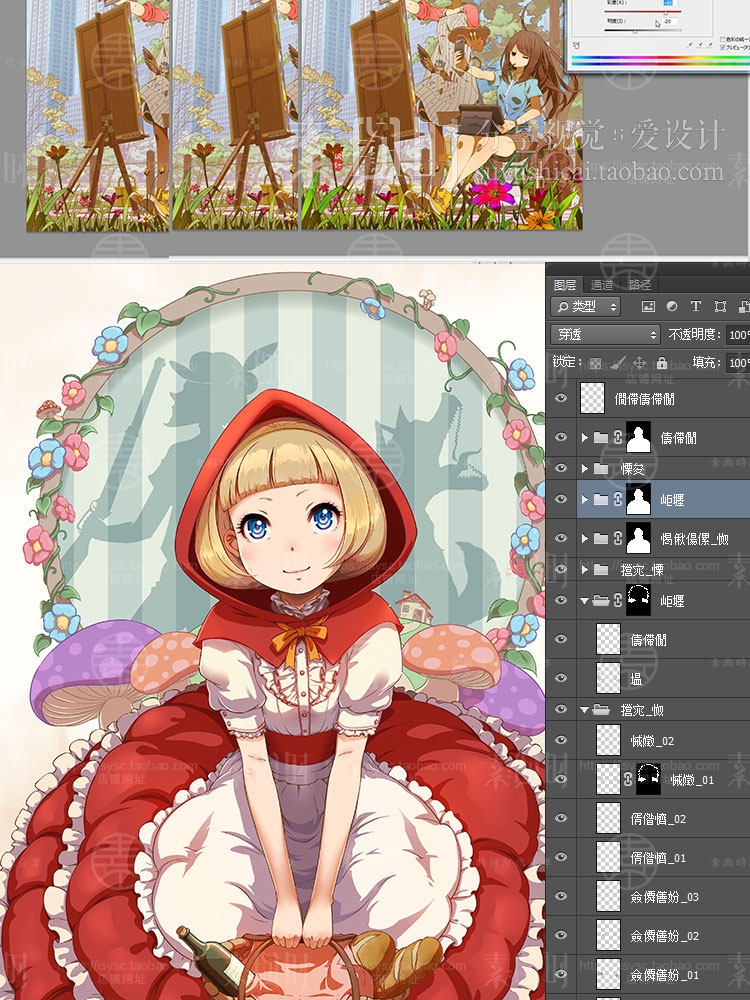The height and width of the screenshot is (1000, 750).
Task: Filter layers by shape layer type
Action: click(720, 307)
